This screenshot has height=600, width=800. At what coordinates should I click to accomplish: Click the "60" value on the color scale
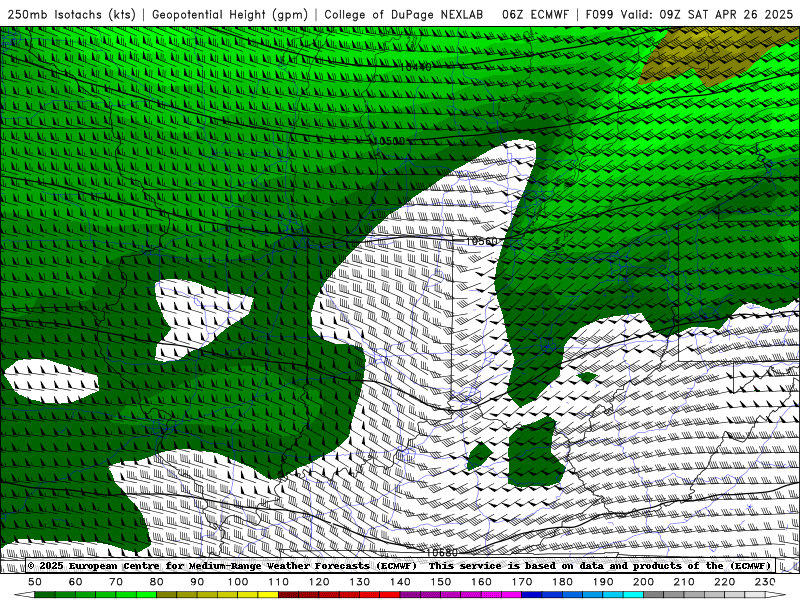click(x=75, y=582)
